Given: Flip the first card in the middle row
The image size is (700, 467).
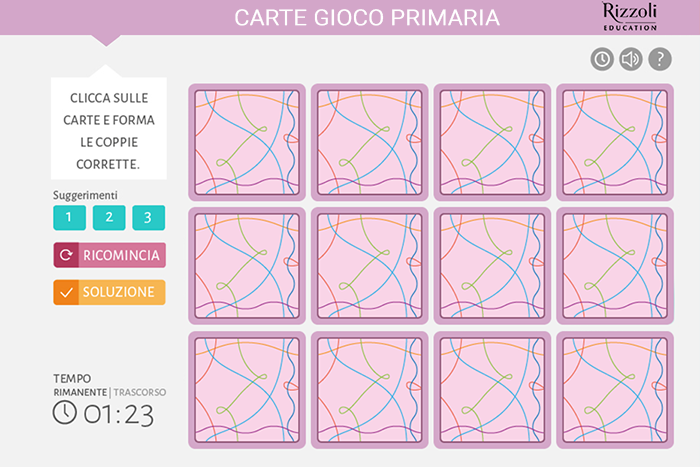Looking at the screenshot, I should 247,266.
